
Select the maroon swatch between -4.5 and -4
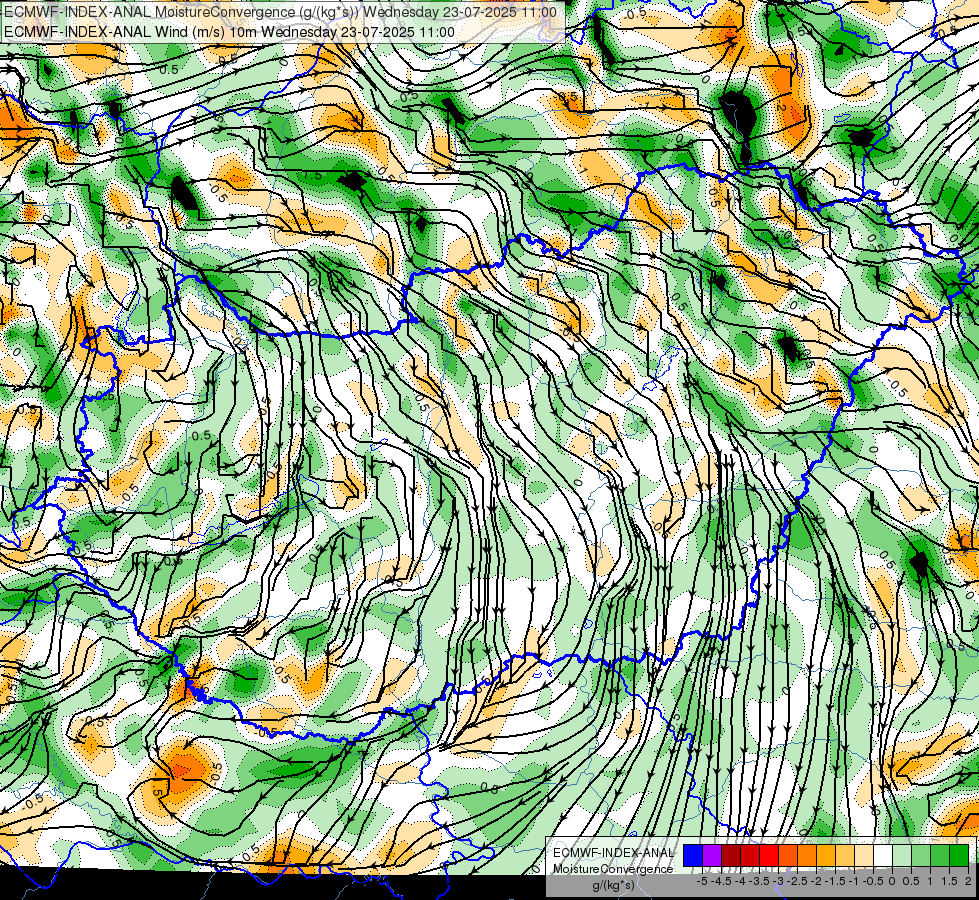(731, 856)
